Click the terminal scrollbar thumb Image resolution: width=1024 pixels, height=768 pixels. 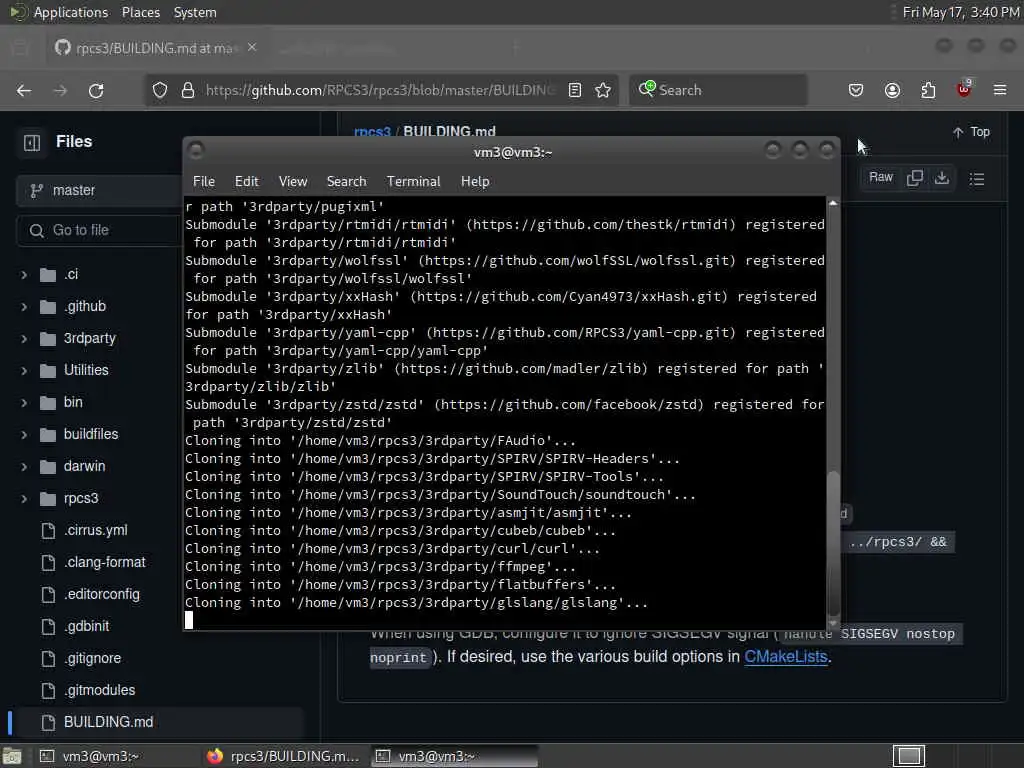tap(833, 542)
